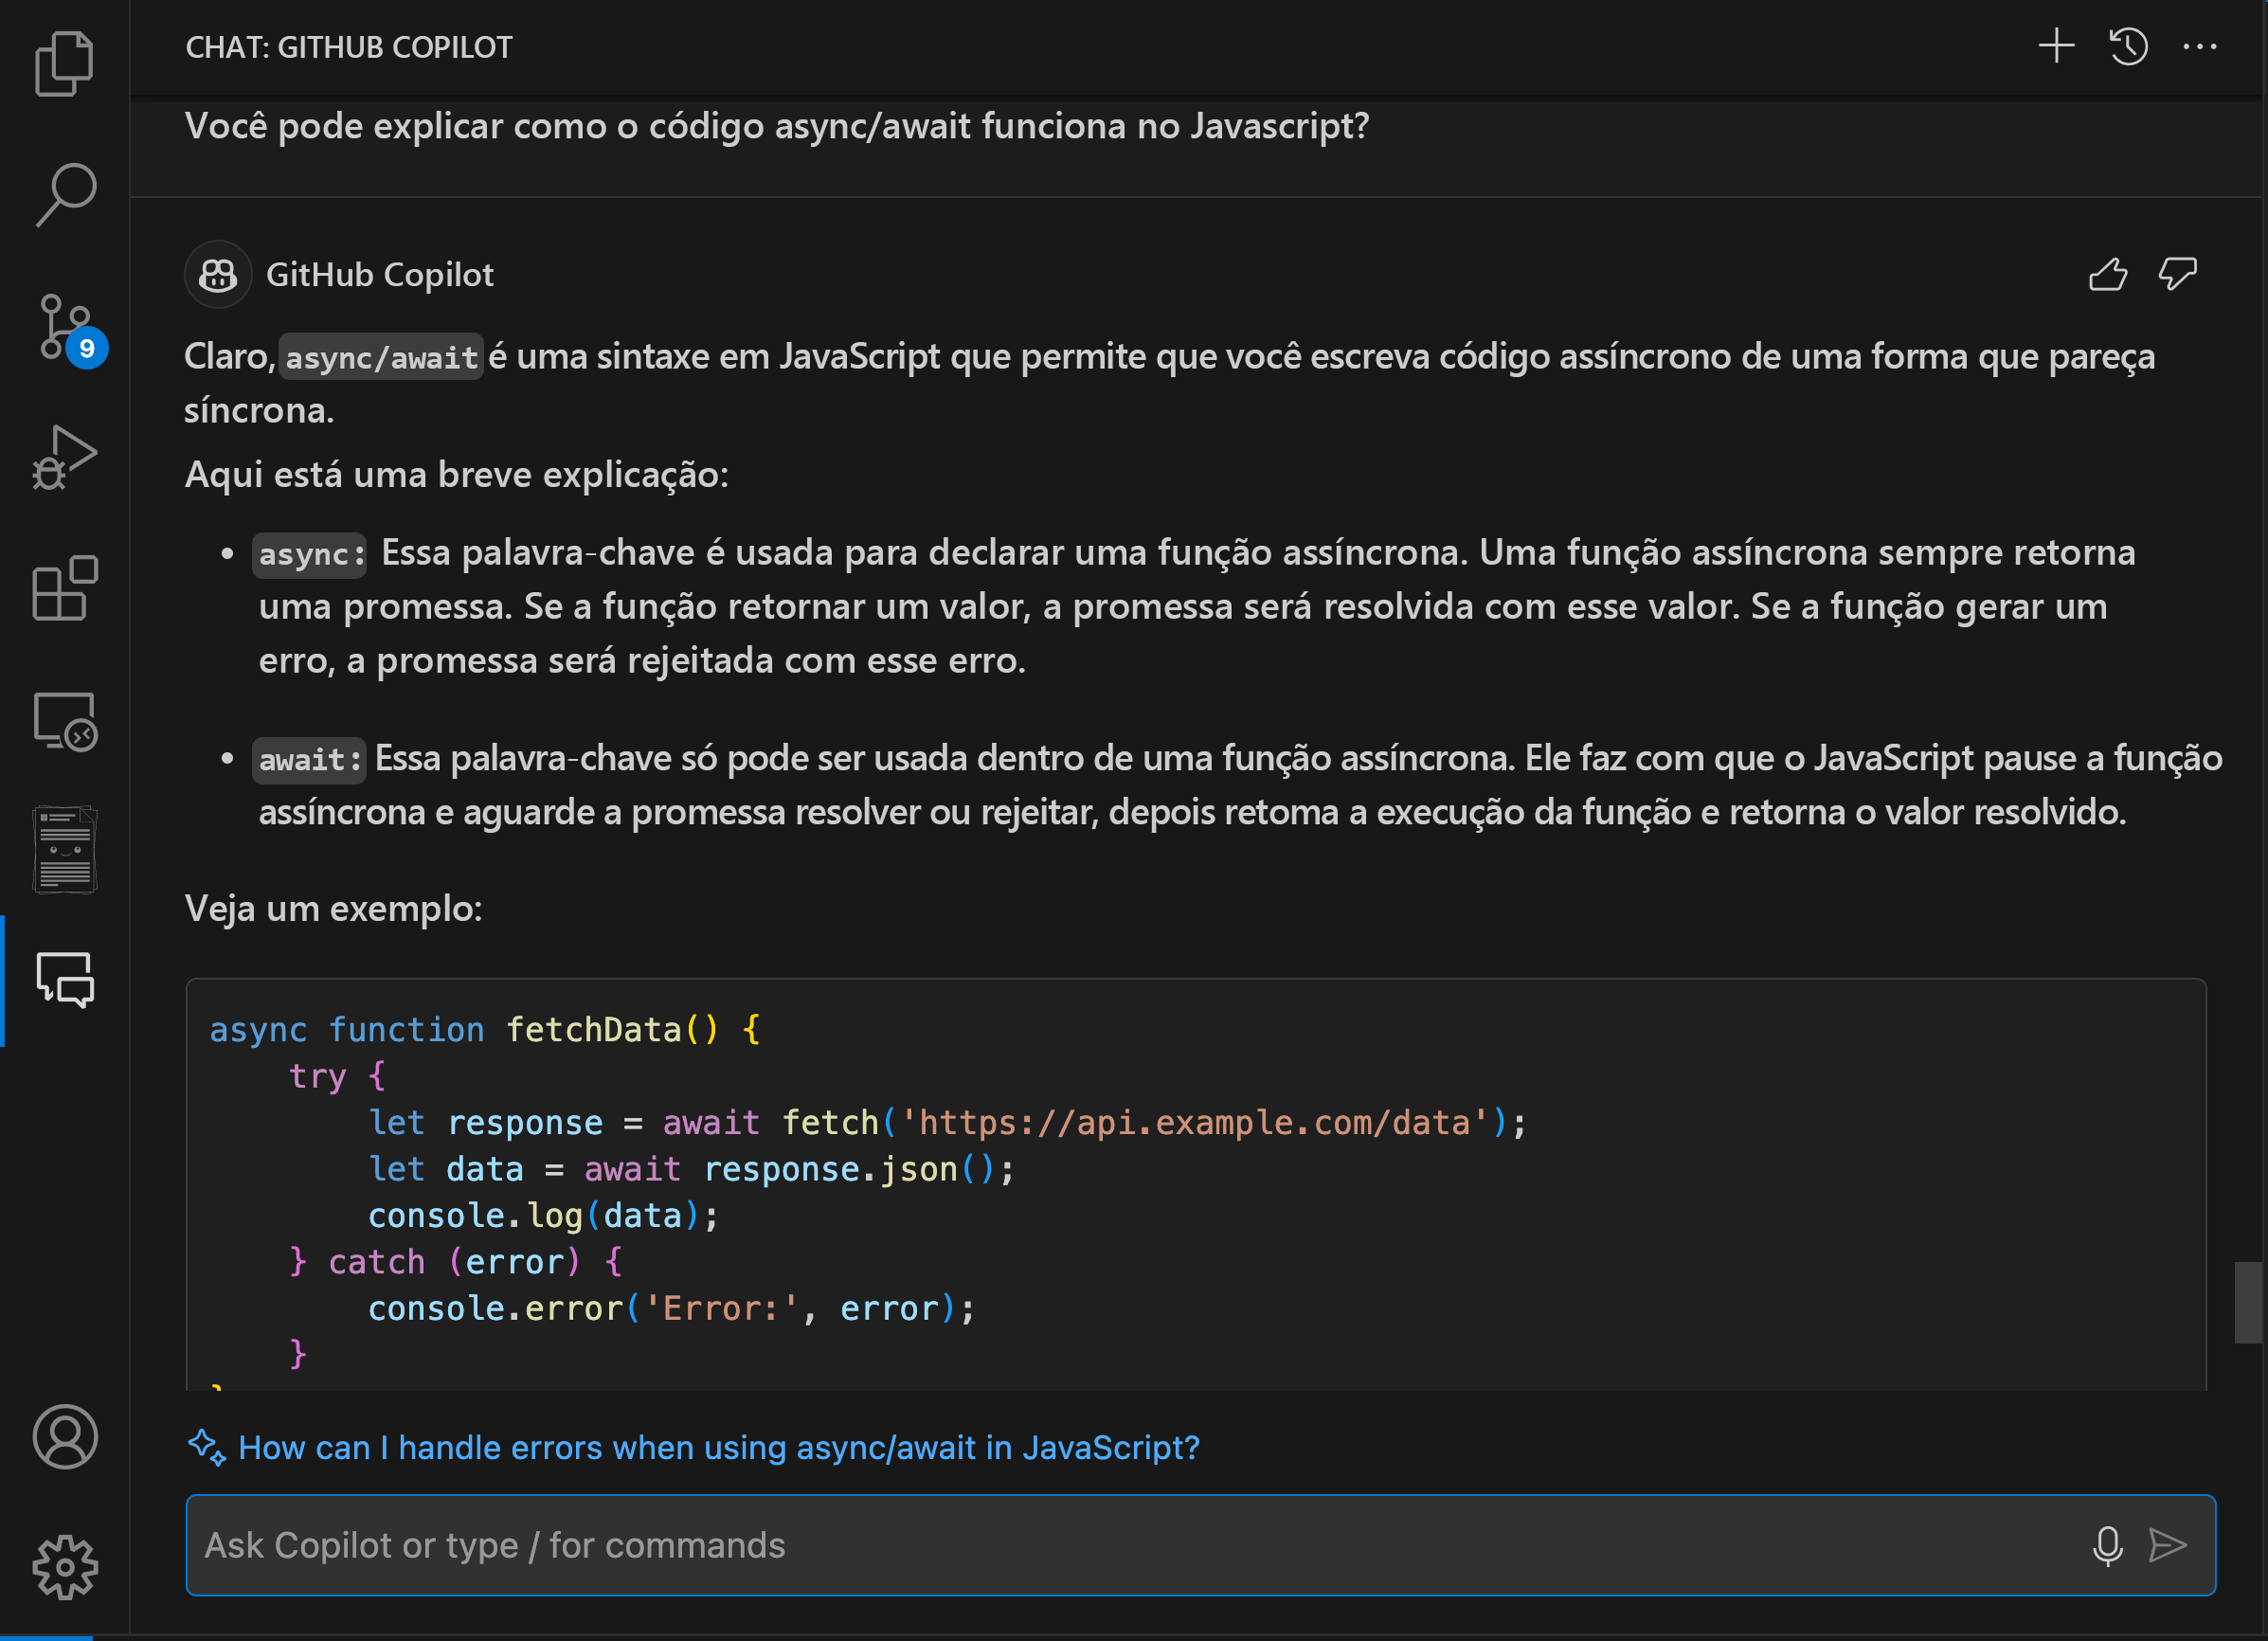Click the chat scrollbar thumb
Image resolution: width=2268 pixels, height=1641 pixels.
[2247, 1301]
